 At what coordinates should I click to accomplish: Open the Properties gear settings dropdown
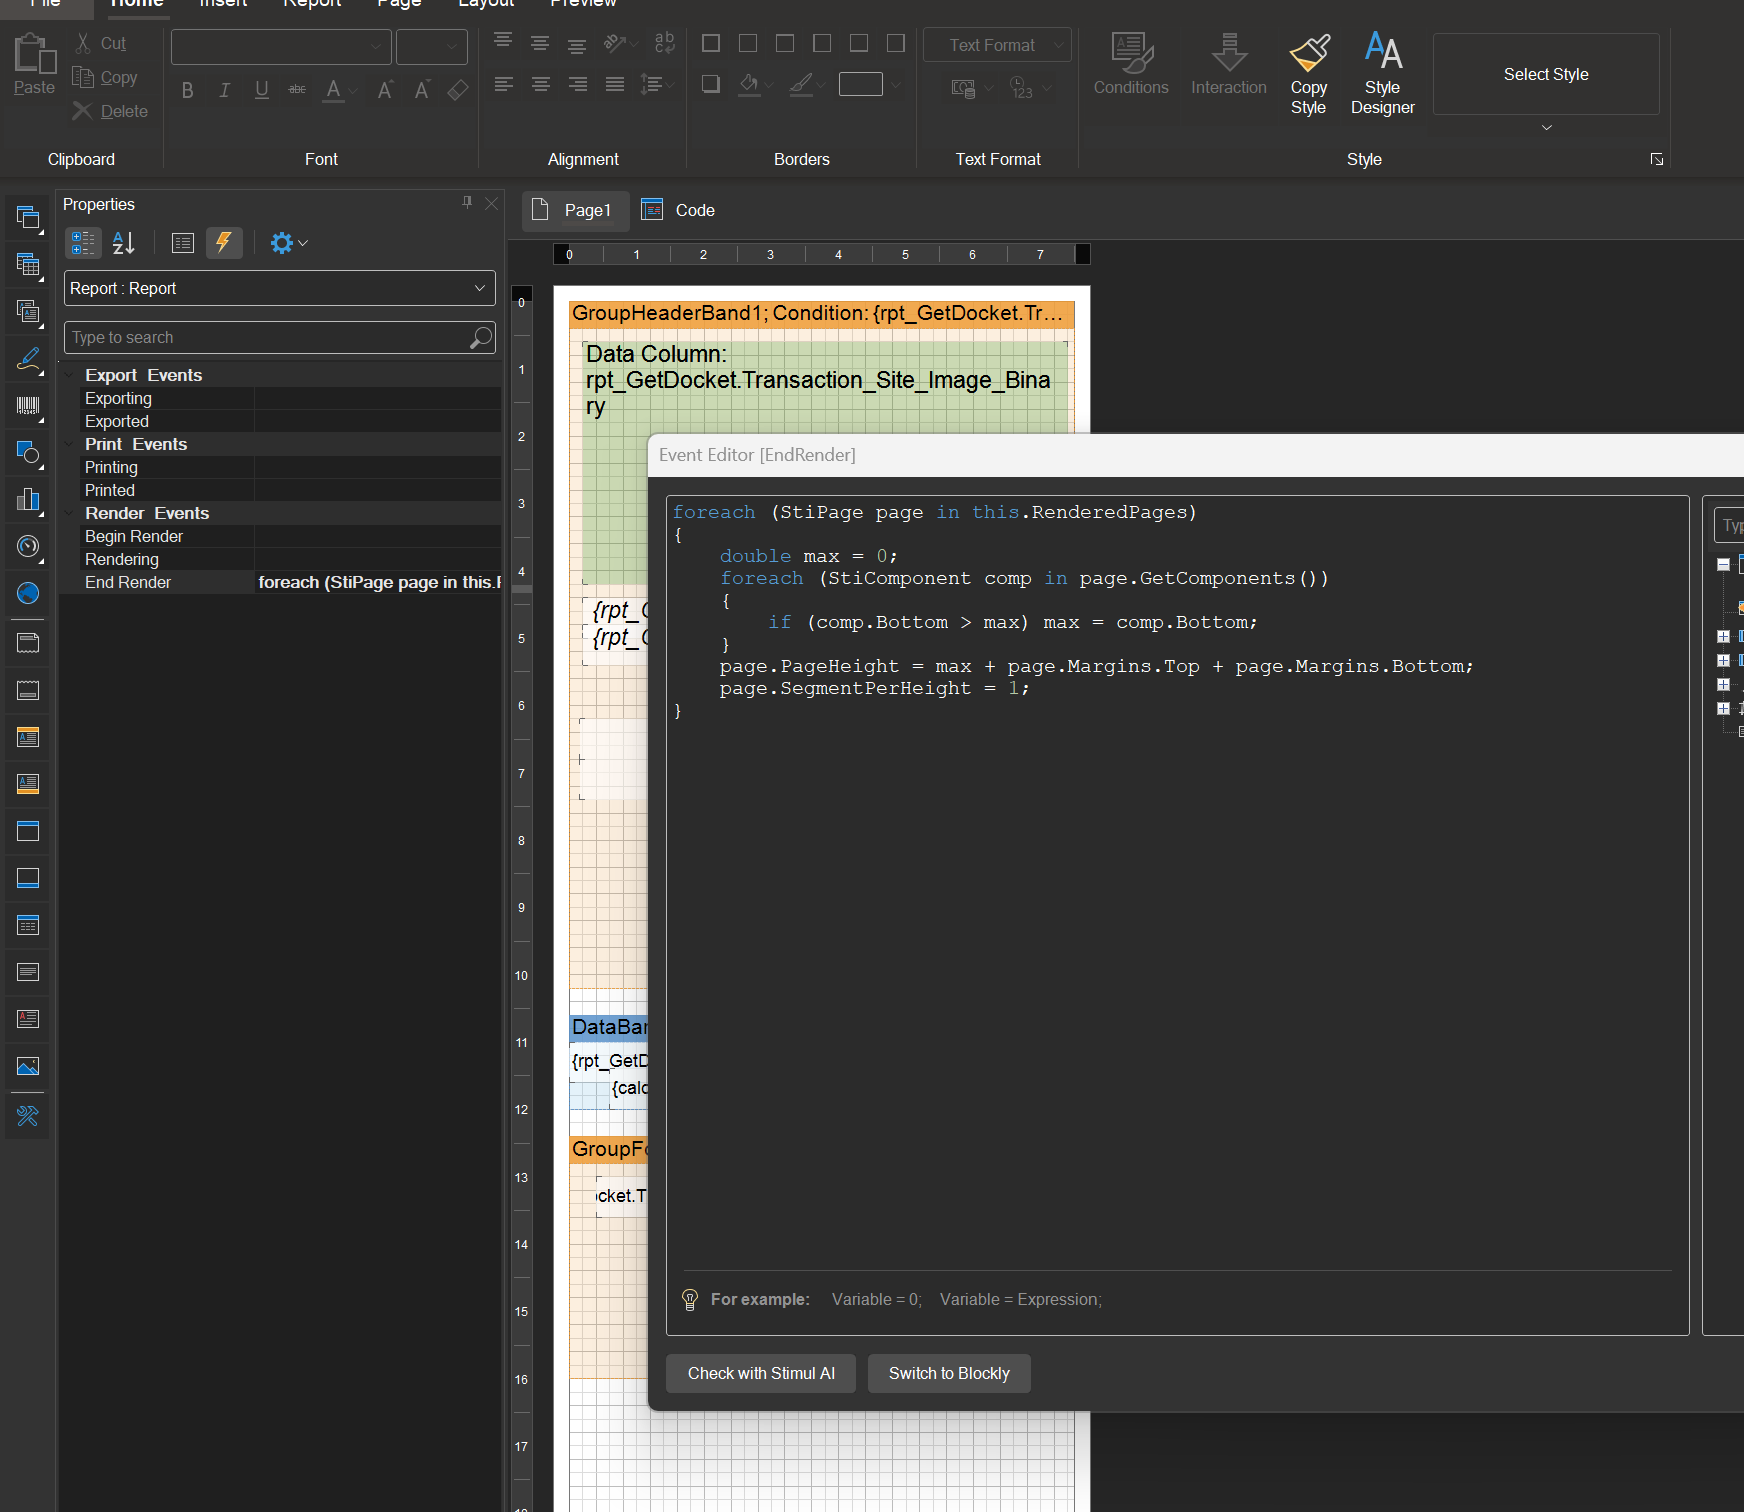(288, 243)
